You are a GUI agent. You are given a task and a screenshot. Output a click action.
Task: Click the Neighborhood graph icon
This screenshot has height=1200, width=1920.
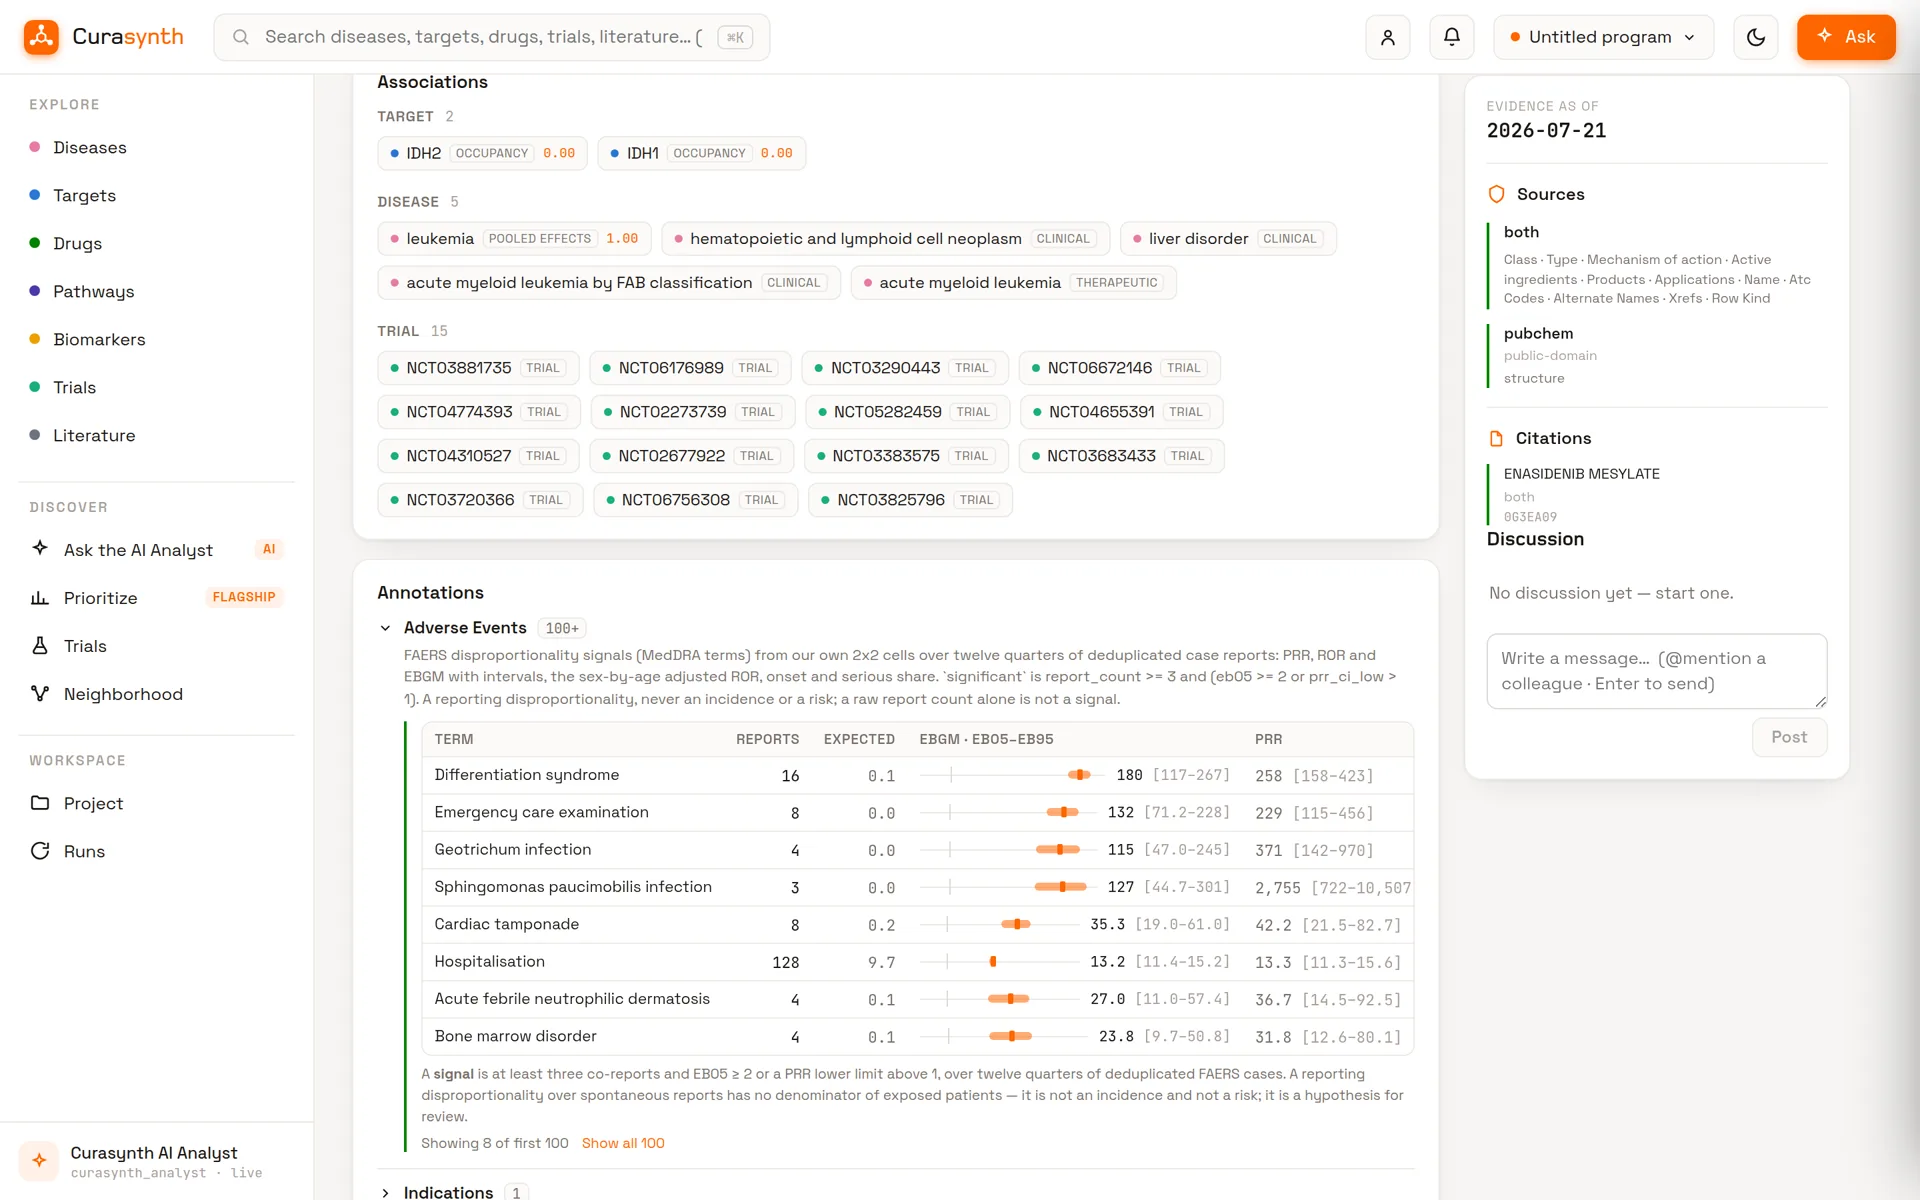tap(40, 693)
